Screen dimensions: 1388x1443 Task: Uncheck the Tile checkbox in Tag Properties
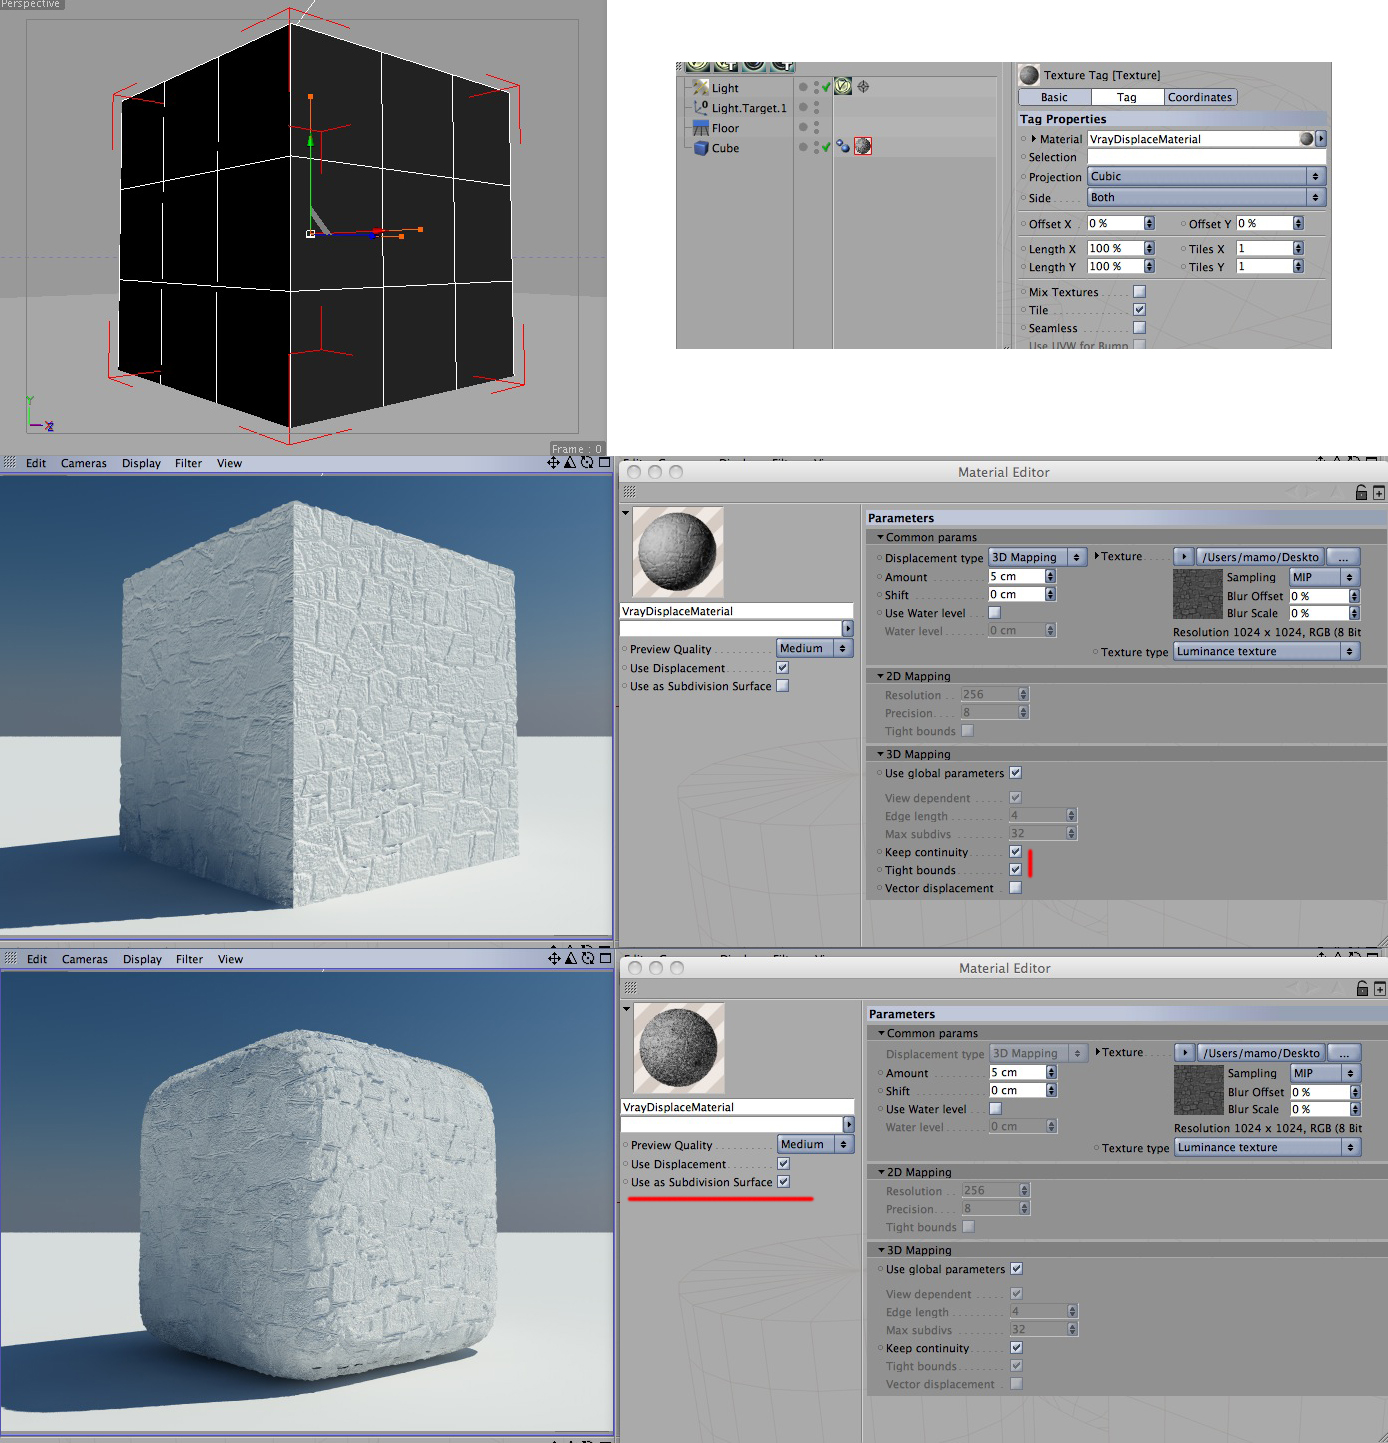click(1139, 310)
